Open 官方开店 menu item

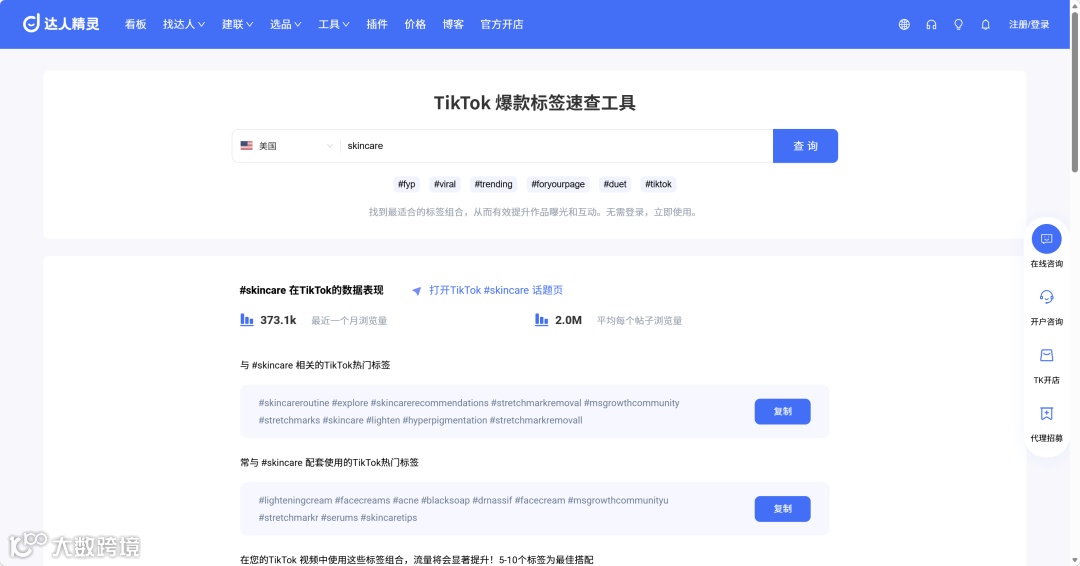coord(501,24)
